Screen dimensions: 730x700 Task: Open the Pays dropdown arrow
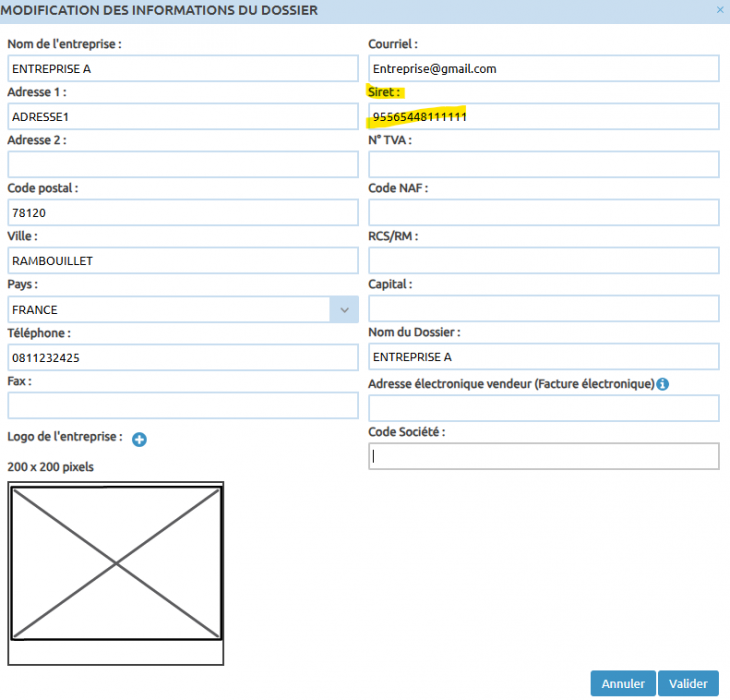(344, 310)
